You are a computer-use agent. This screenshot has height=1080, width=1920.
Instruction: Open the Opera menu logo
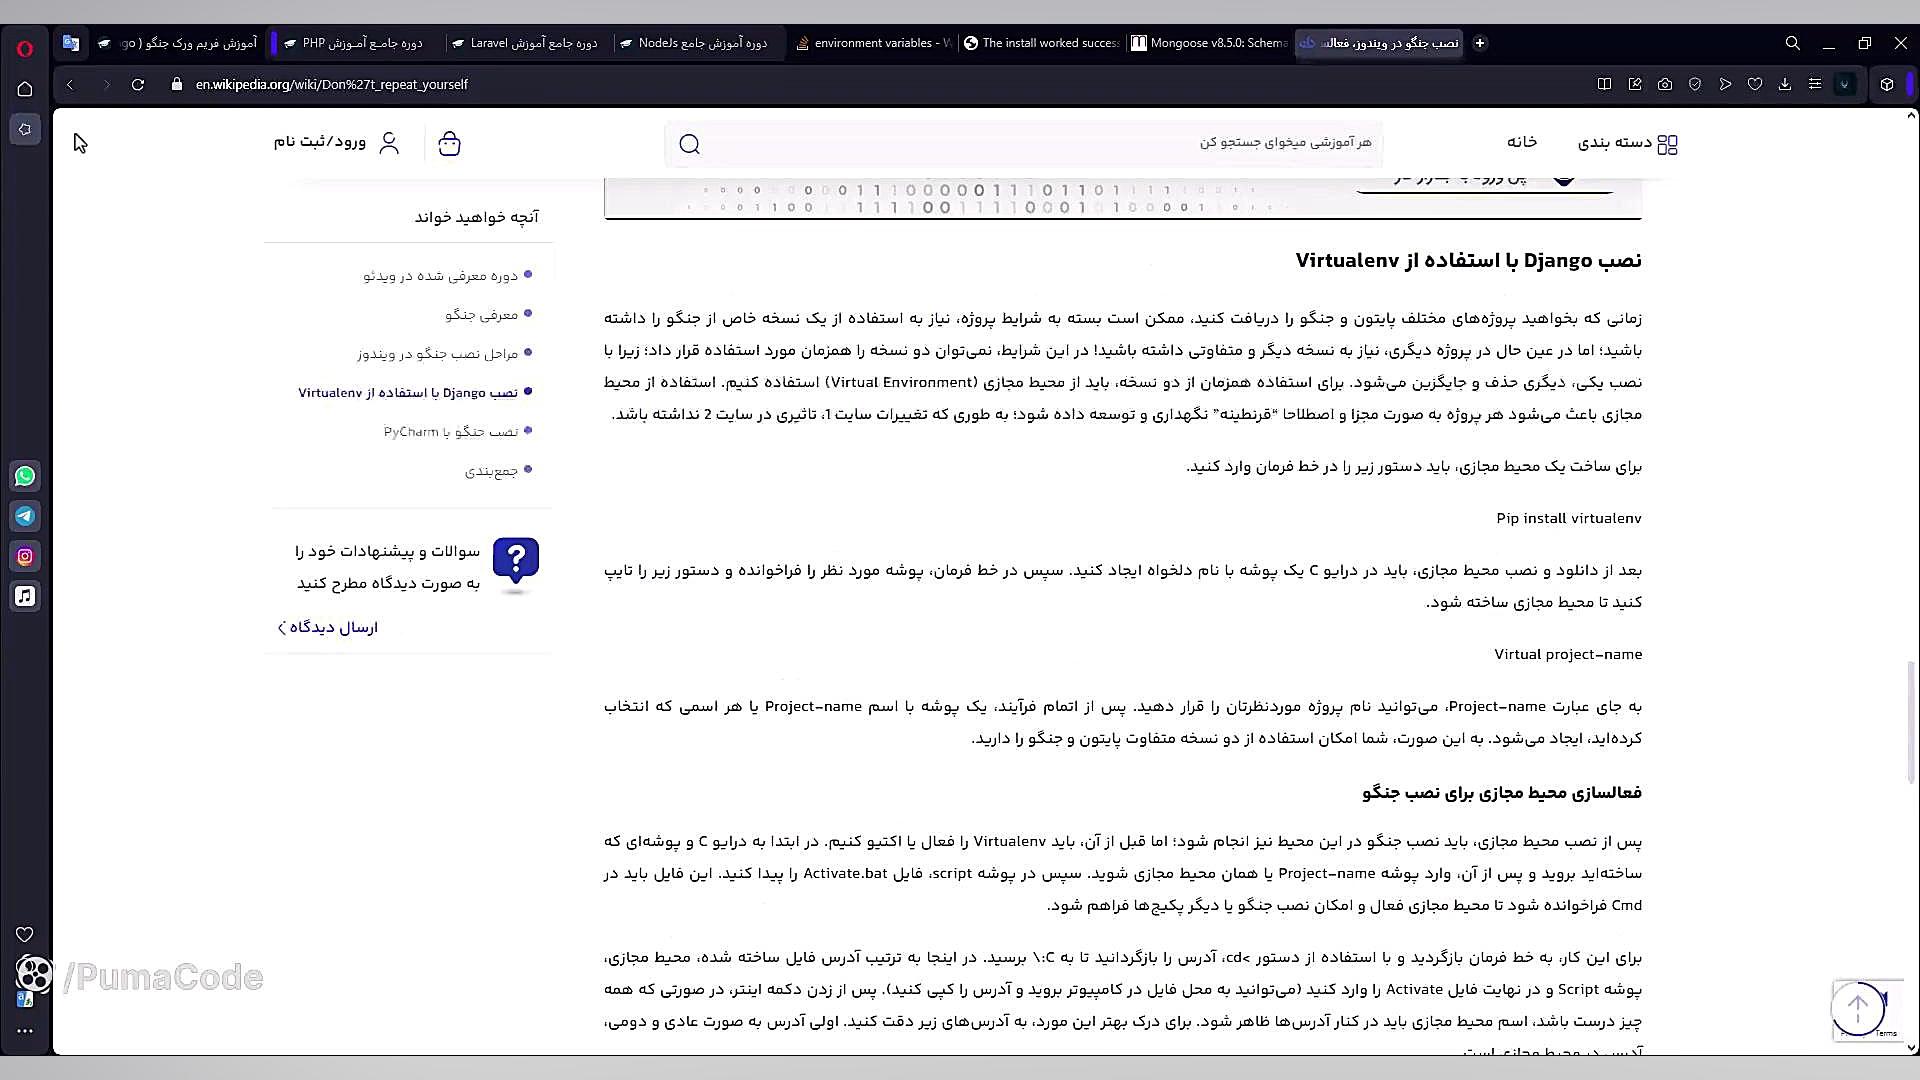coord(25,48)
